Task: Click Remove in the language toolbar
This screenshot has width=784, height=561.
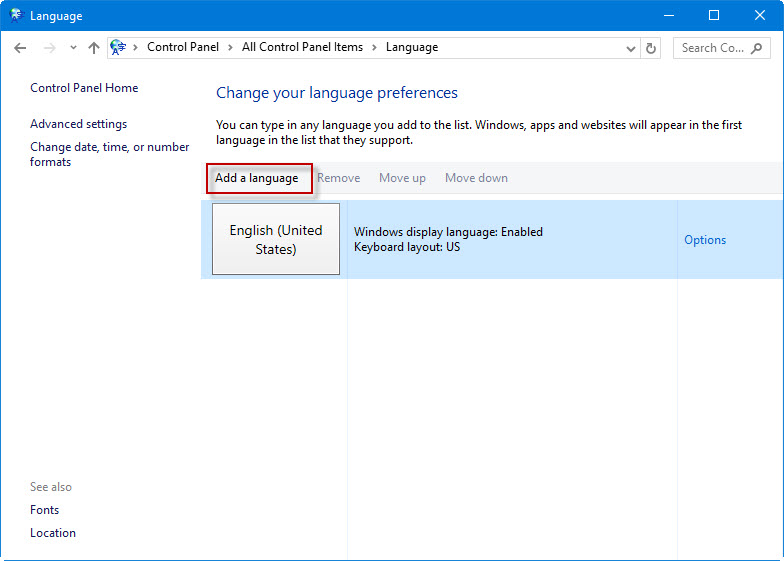Action: [x=338, y=178]
